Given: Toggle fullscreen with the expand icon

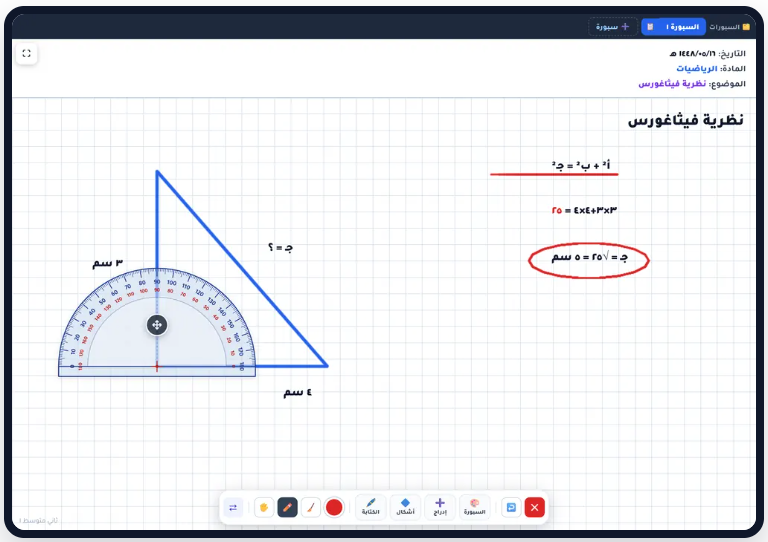Looking at the screenshot, I should (x=26, y=53).
